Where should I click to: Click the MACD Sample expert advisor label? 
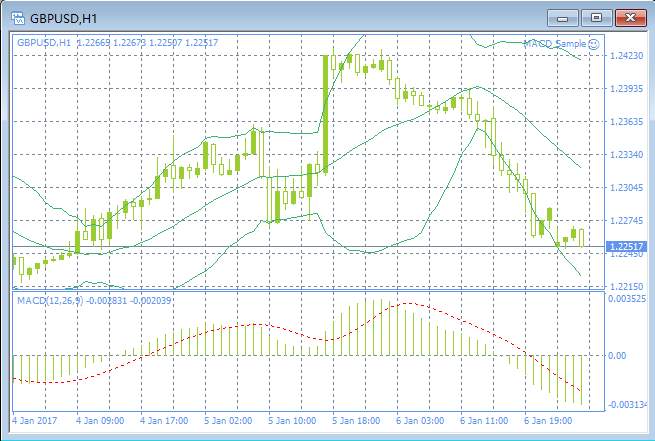[x=555, y=43]
